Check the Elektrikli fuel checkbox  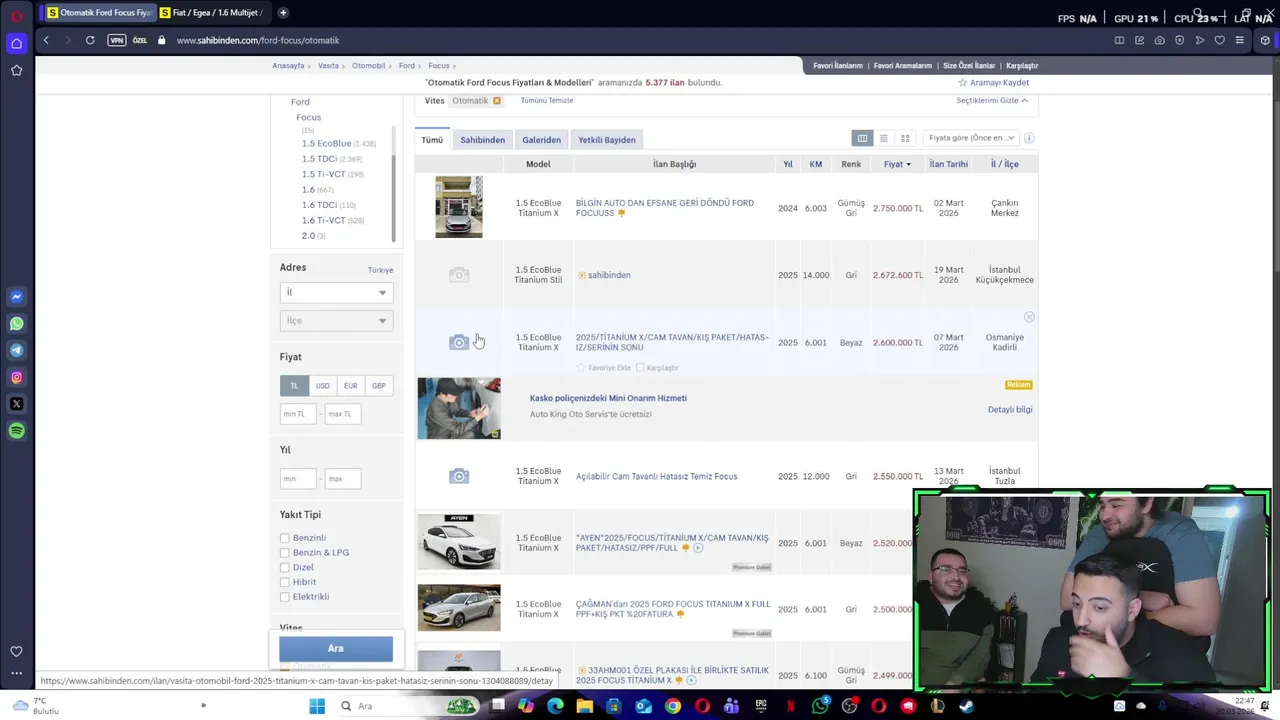(285, 597)
